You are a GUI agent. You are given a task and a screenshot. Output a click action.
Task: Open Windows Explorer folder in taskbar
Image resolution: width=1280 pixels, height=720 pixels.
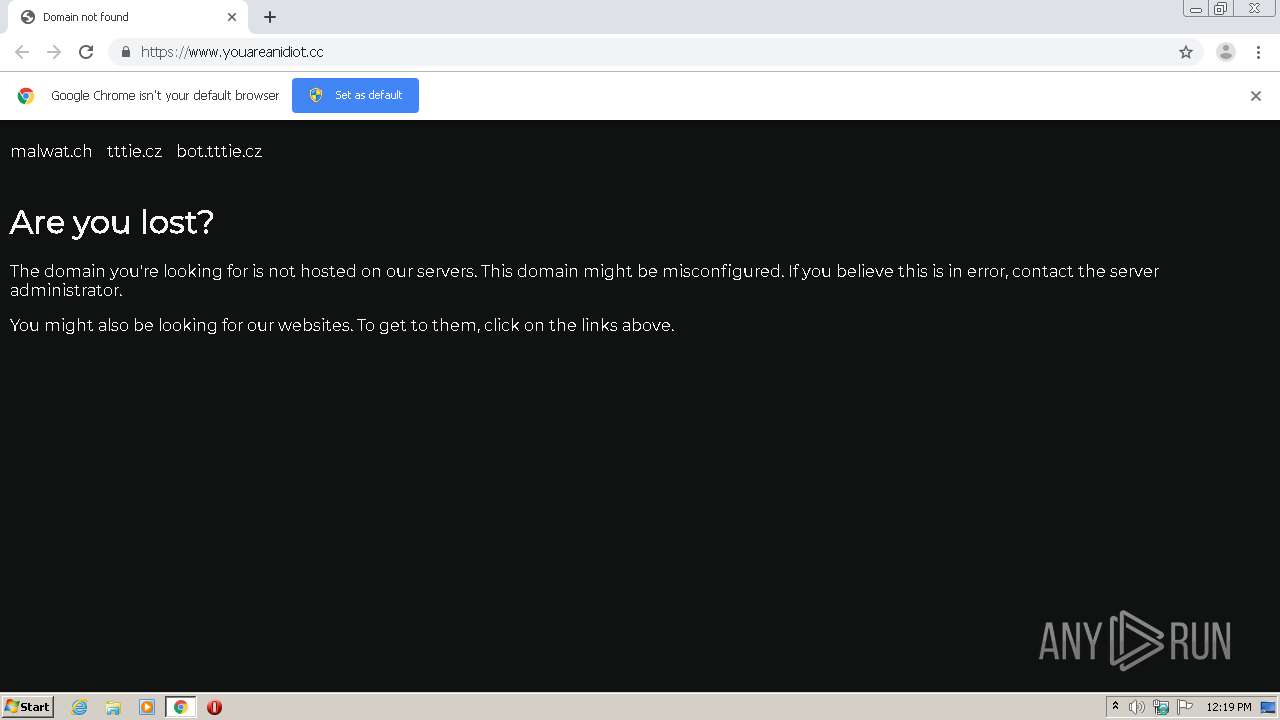113,707
